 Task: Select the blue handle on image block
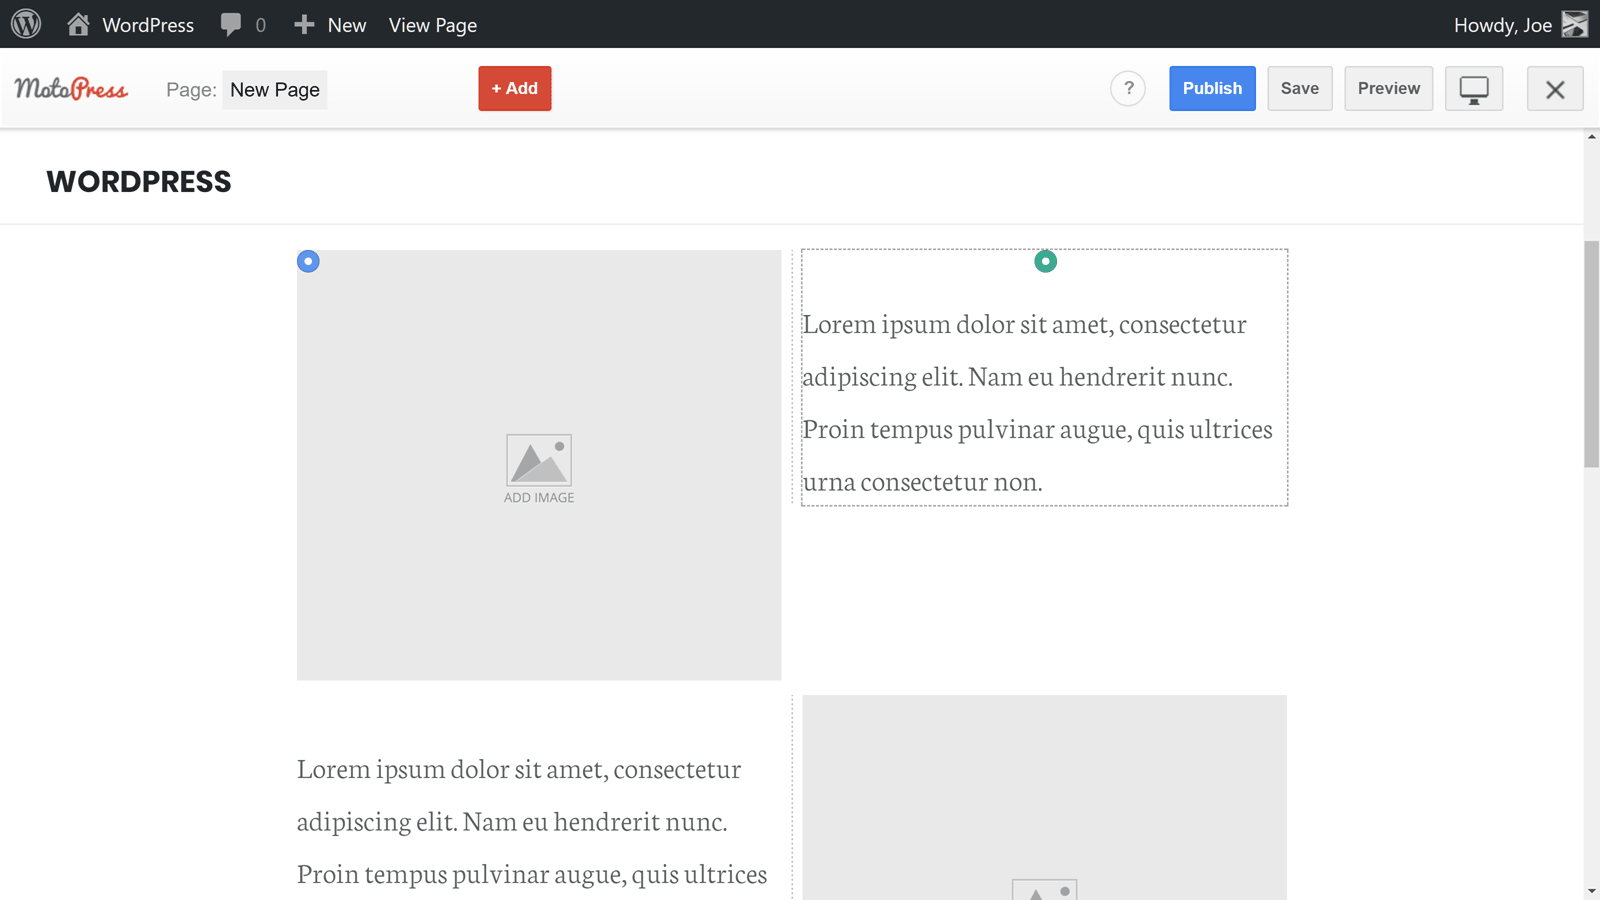click(308, 261)
